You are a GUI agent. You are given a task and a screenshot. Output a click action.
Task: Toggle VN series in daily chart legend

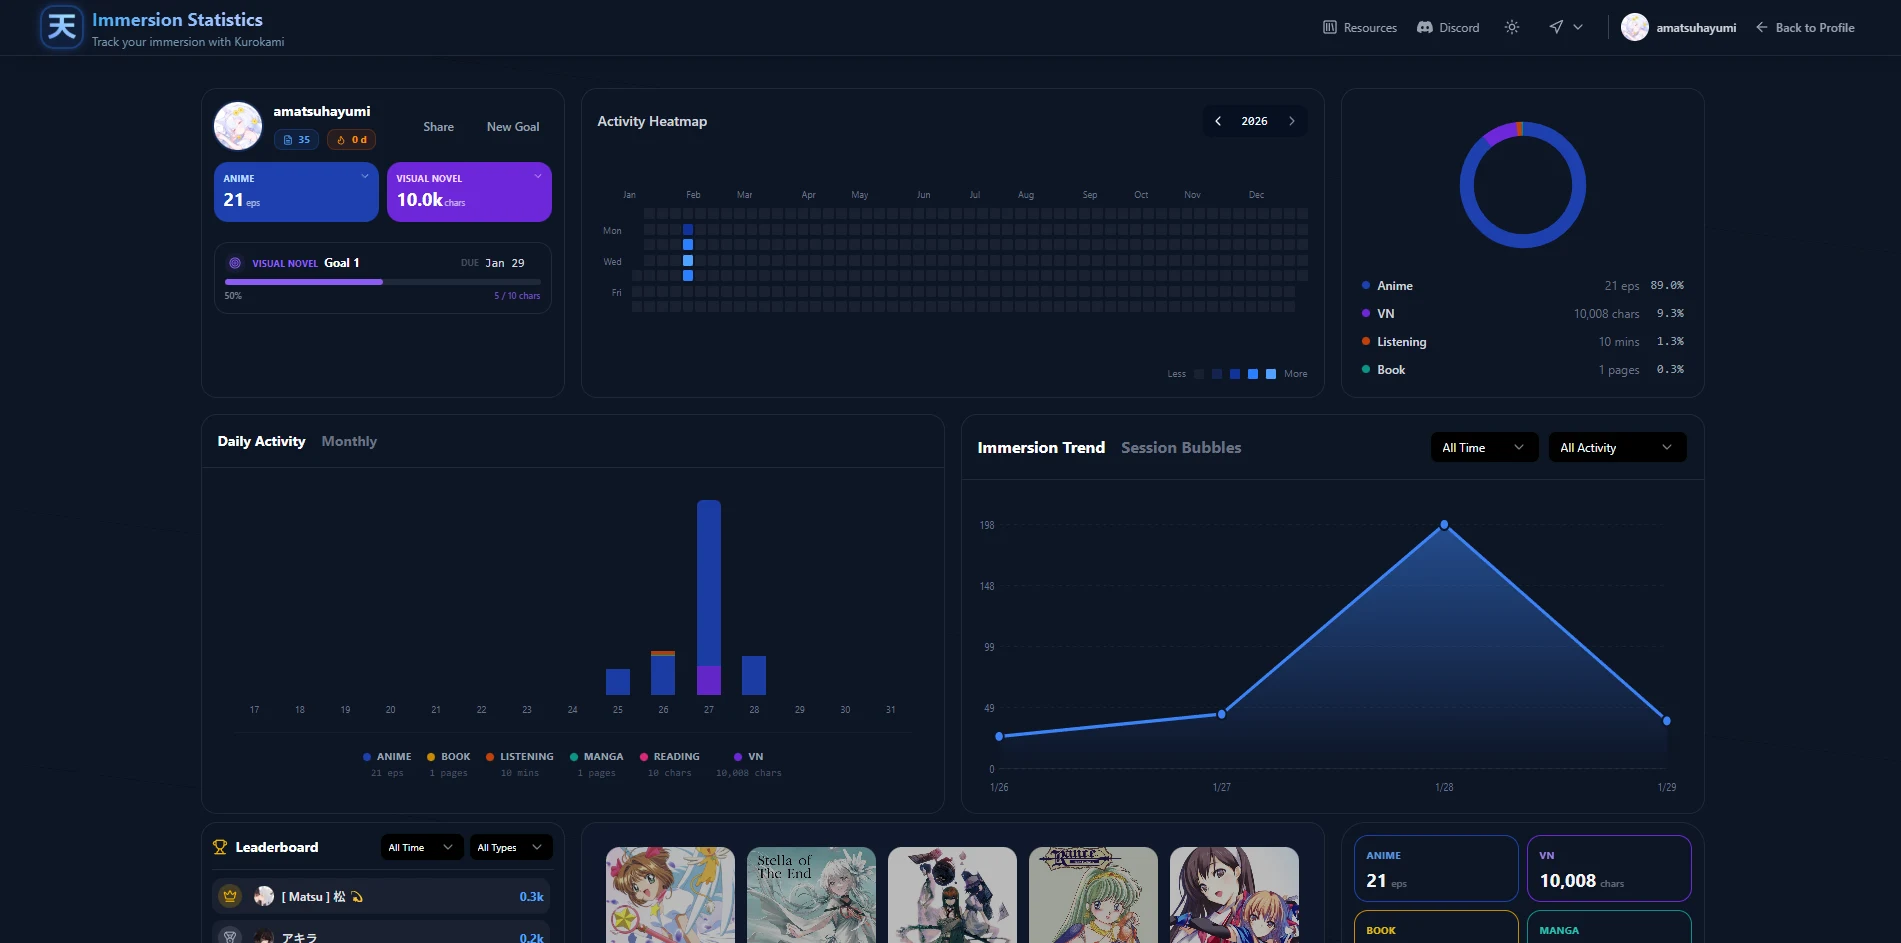(x=749, y=757)
